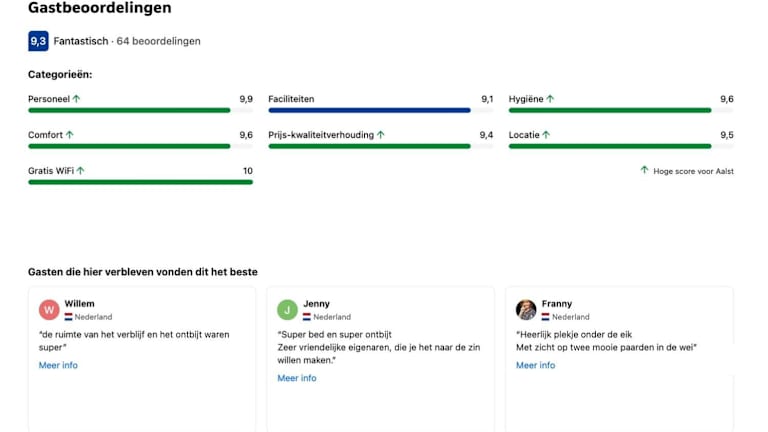768x432 pixels.
Task: Click the arrow beside Hoge score voor Aalst
Action: point(644,170)
